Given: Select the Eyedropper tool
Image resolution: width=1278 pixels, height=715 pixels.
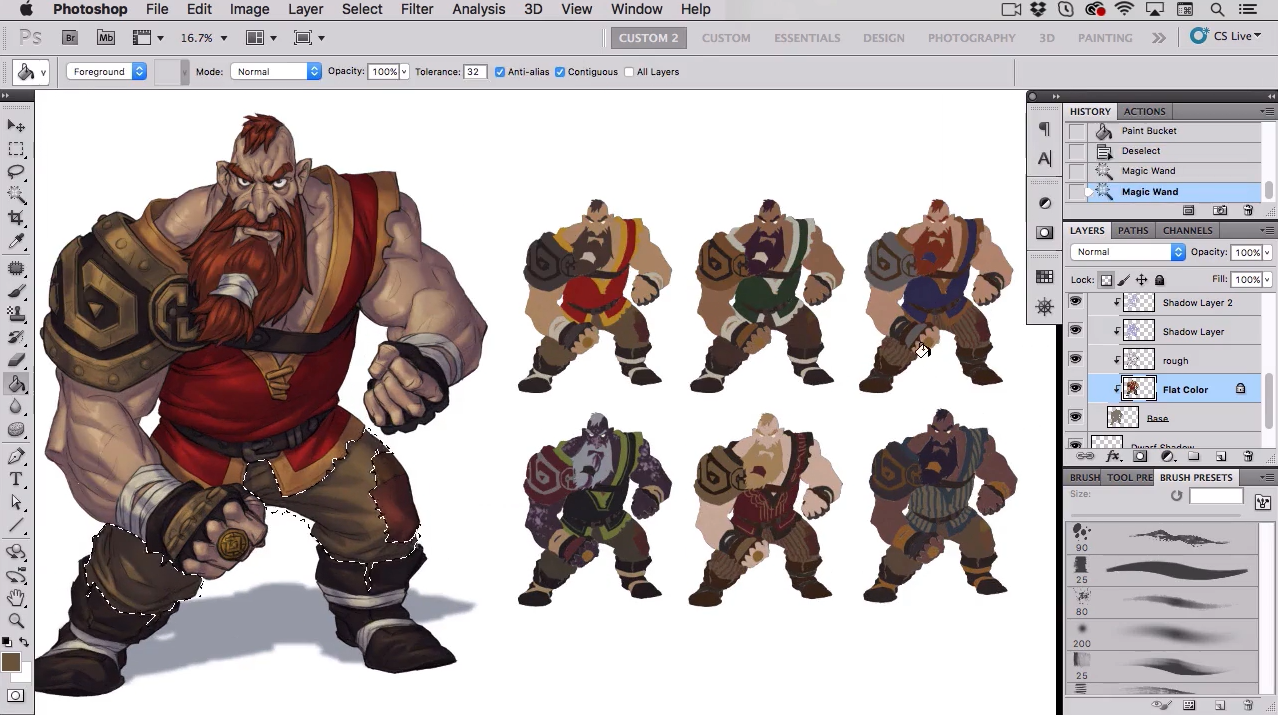Looking at the screenshot, I should tap(16, 242).
